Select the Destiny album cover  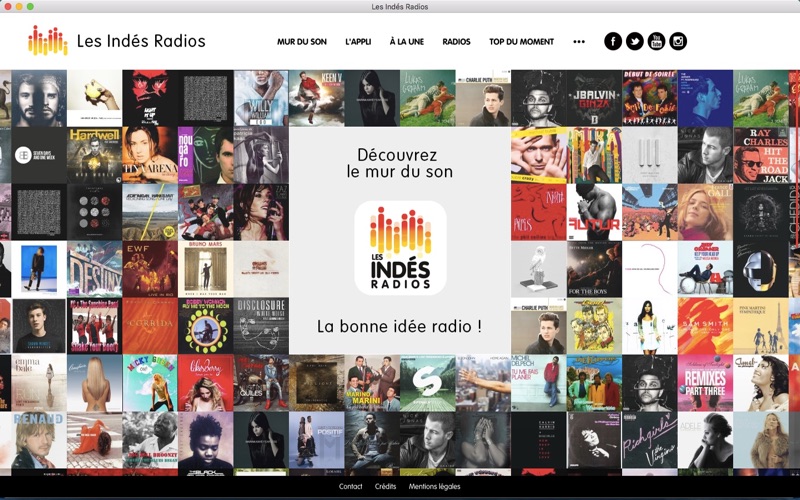point(94,269)
